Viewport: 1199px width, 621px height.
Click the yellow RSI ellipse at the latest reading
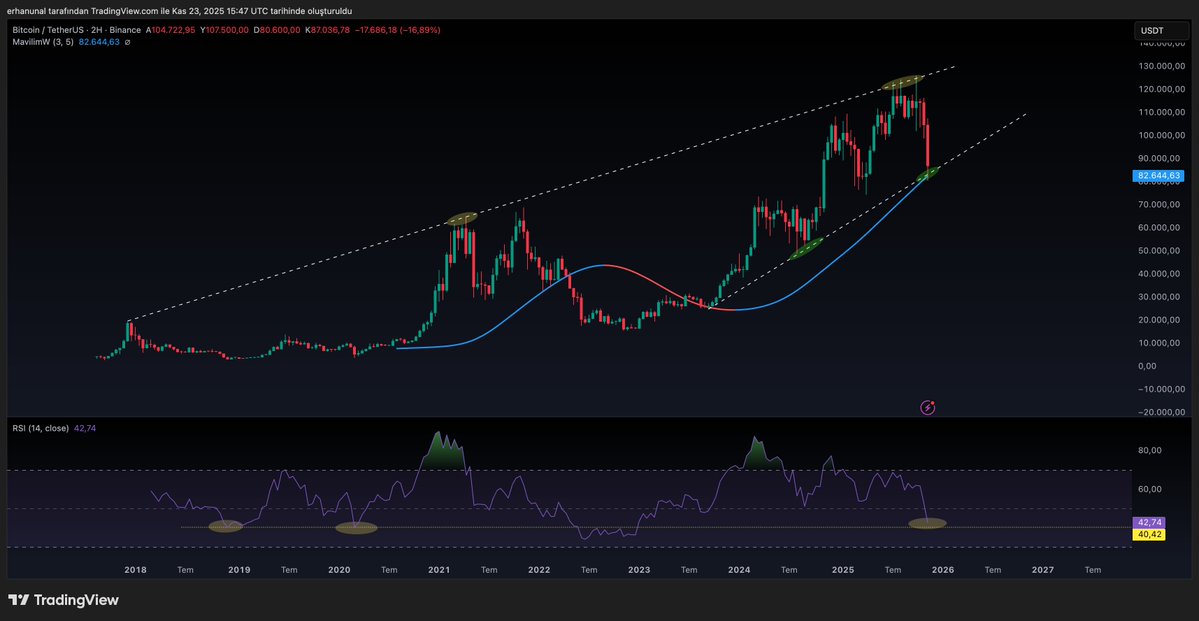(928, 524)
